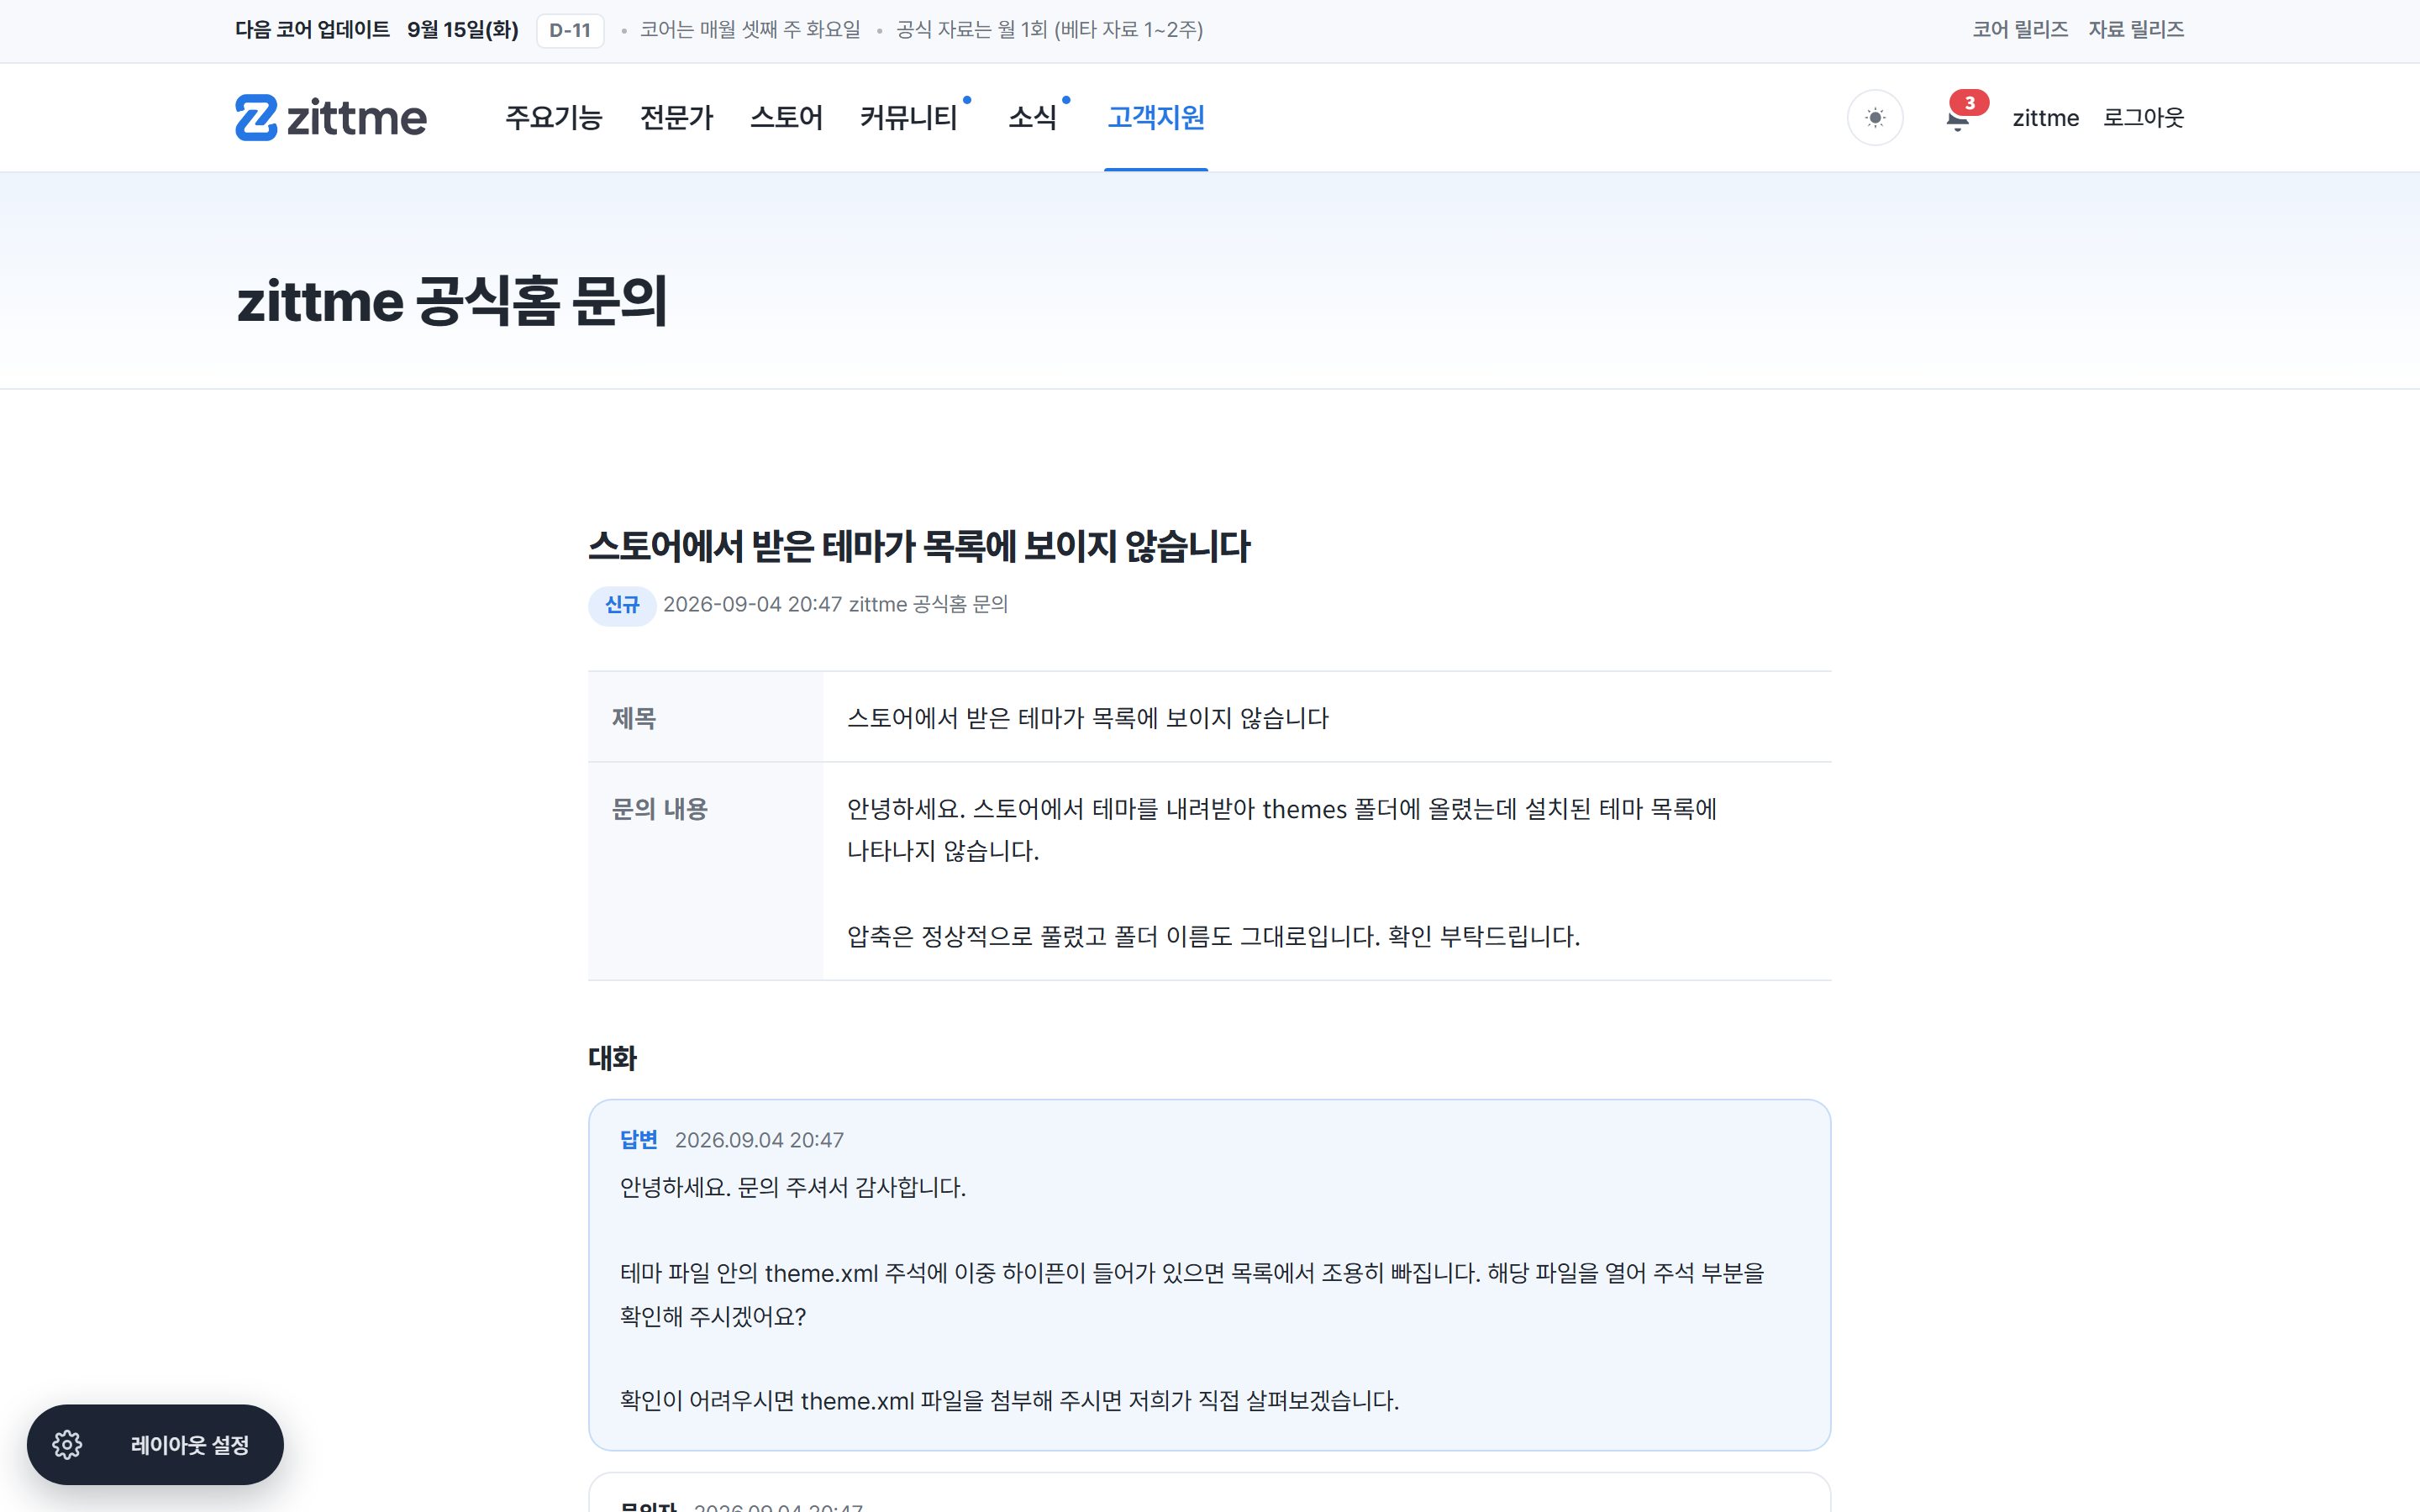
Task: Click the 신규 status badge
Action: [x=622, y=605]
